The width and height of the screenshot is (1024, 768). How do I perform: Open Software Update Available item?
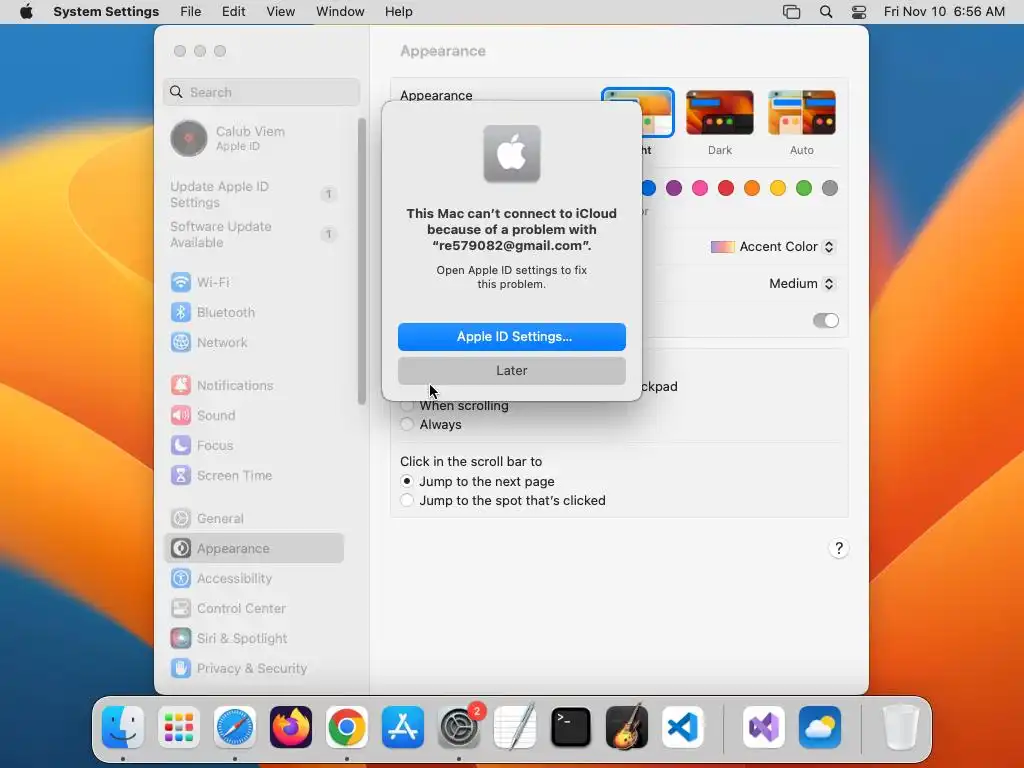pos(255,234)
